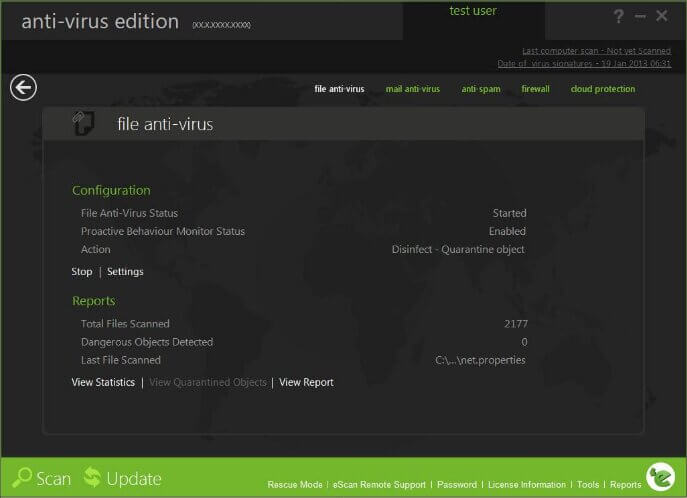Click the file anti-virus document icon
Image resolution: width=687 pixels, height=498 pixels.
(x=84, y=123)
